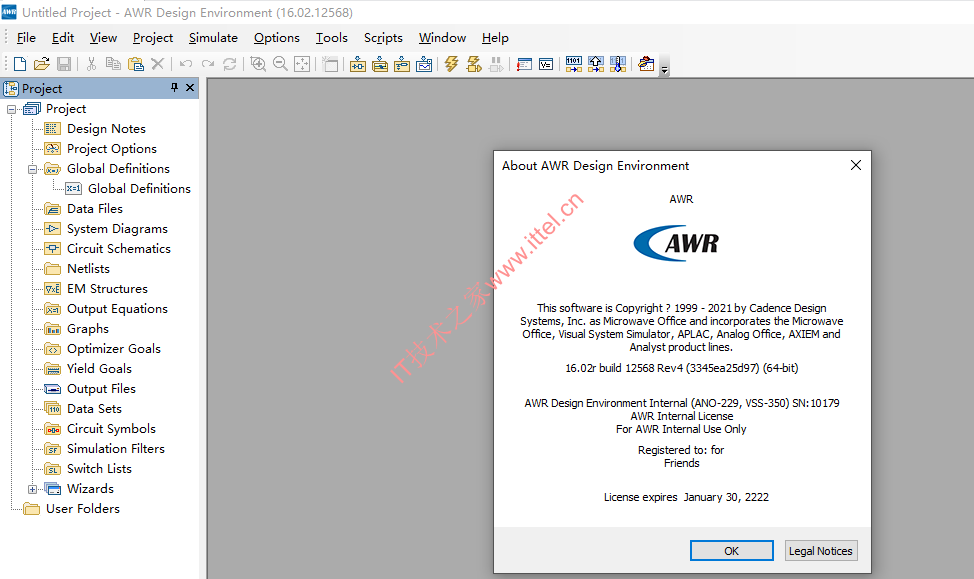Click the Paste clipboard icon
This screenshot has width=974, height=579.
point(135,64)
